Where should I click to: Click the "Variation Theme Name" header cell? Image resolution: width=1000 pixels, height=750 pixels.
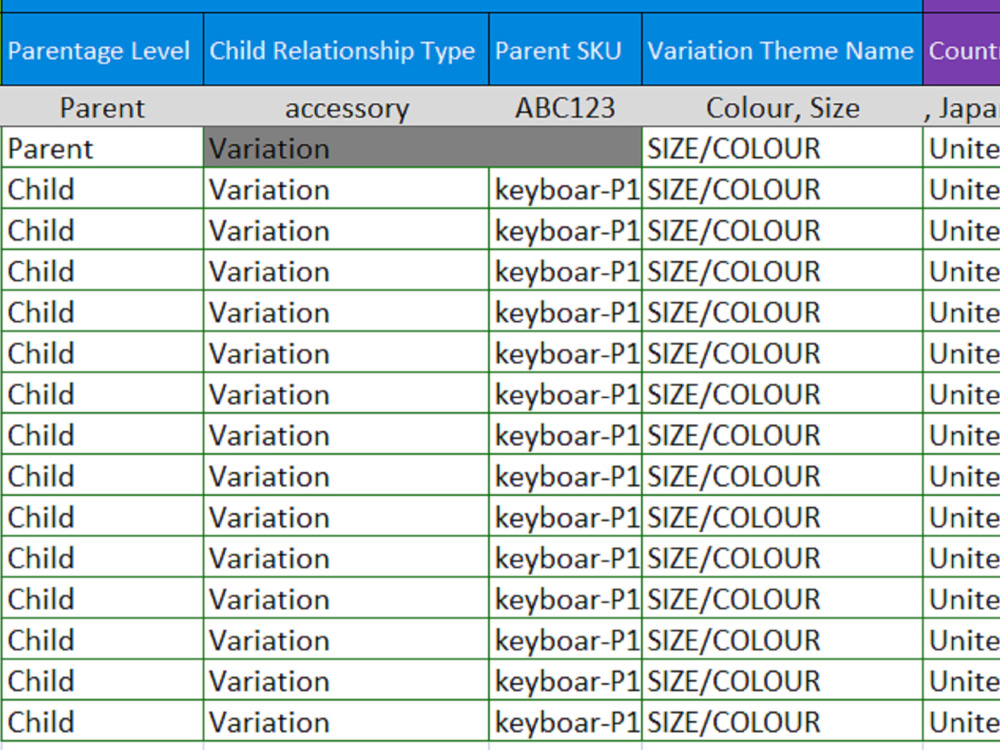782,50
